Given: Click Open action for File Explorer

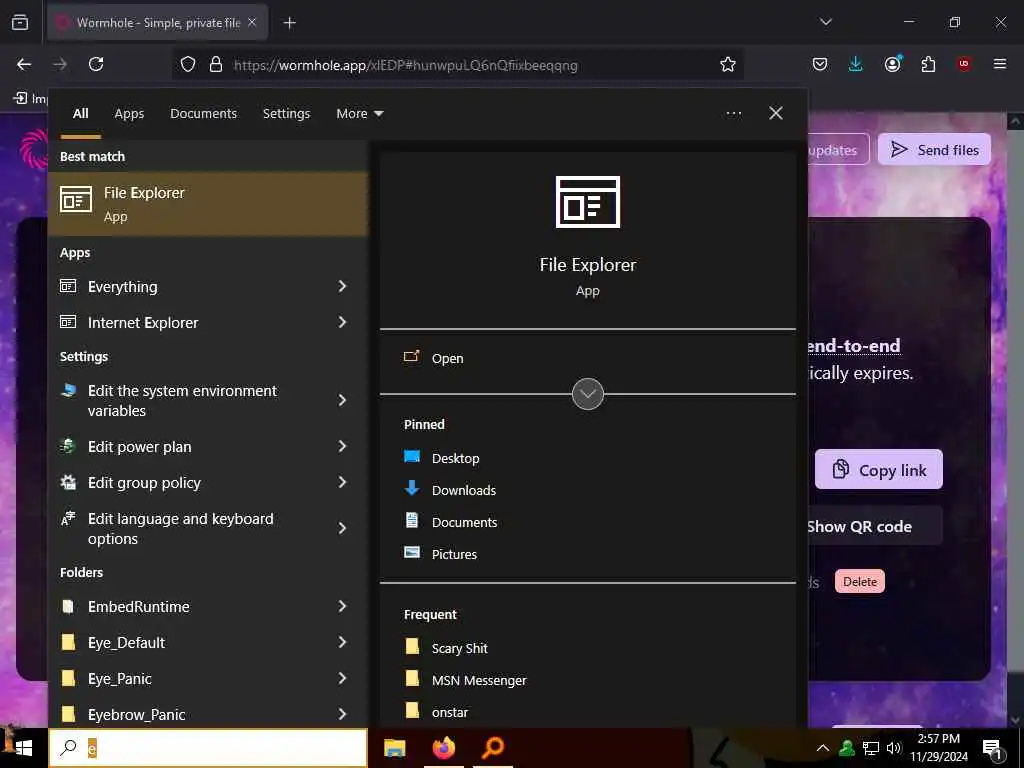Looking at the screenshot, I should tap(447, 359).
